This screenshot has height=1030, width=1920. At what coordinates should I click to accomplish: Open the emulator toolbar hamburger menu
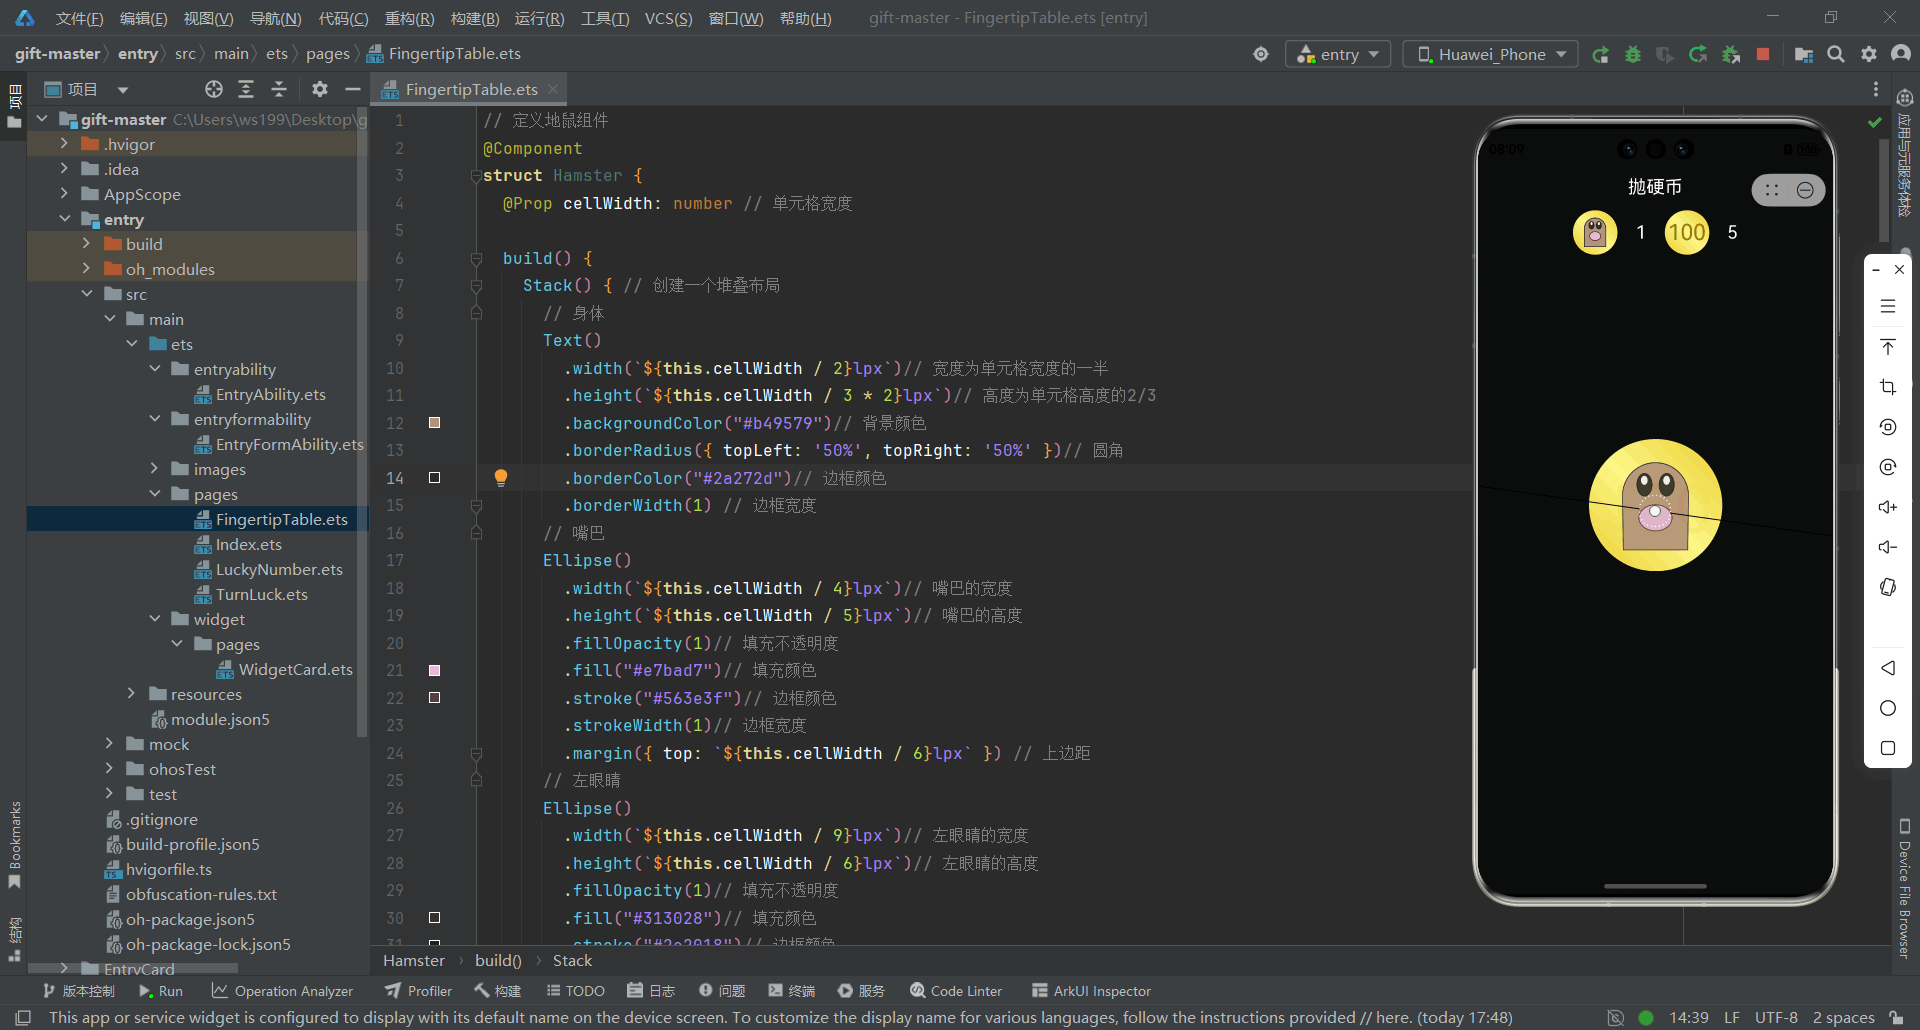(1888, 307)
